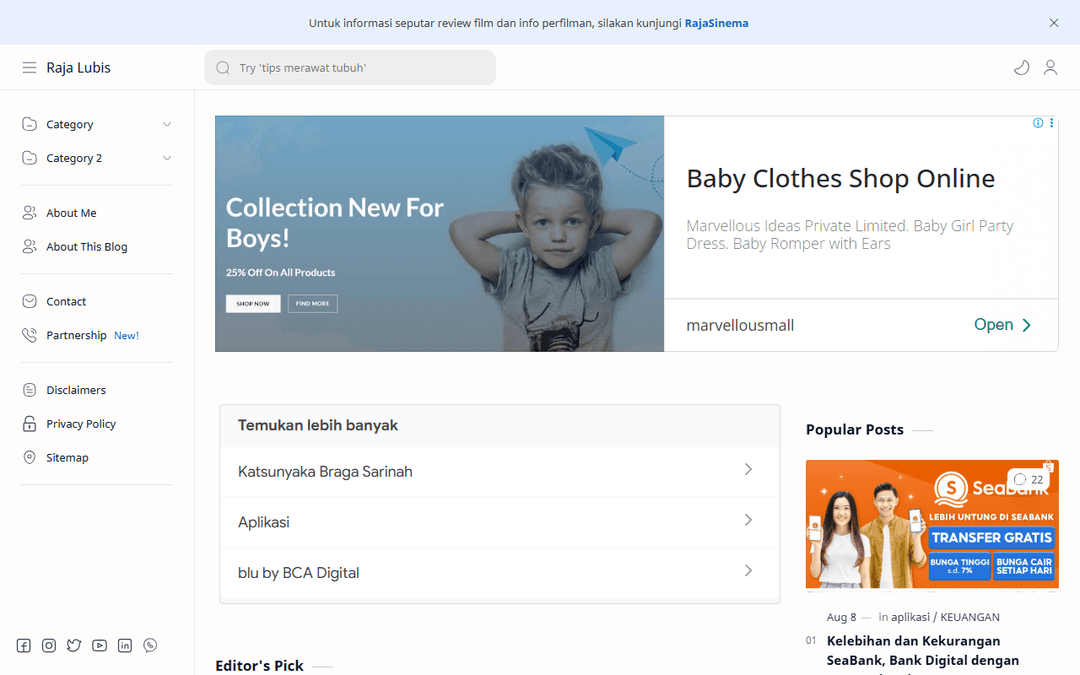The image size is (1080, 675).
Task: Close the RajaSinema announcement banner
Action: pyautogui.click(x=1054, y=23)
